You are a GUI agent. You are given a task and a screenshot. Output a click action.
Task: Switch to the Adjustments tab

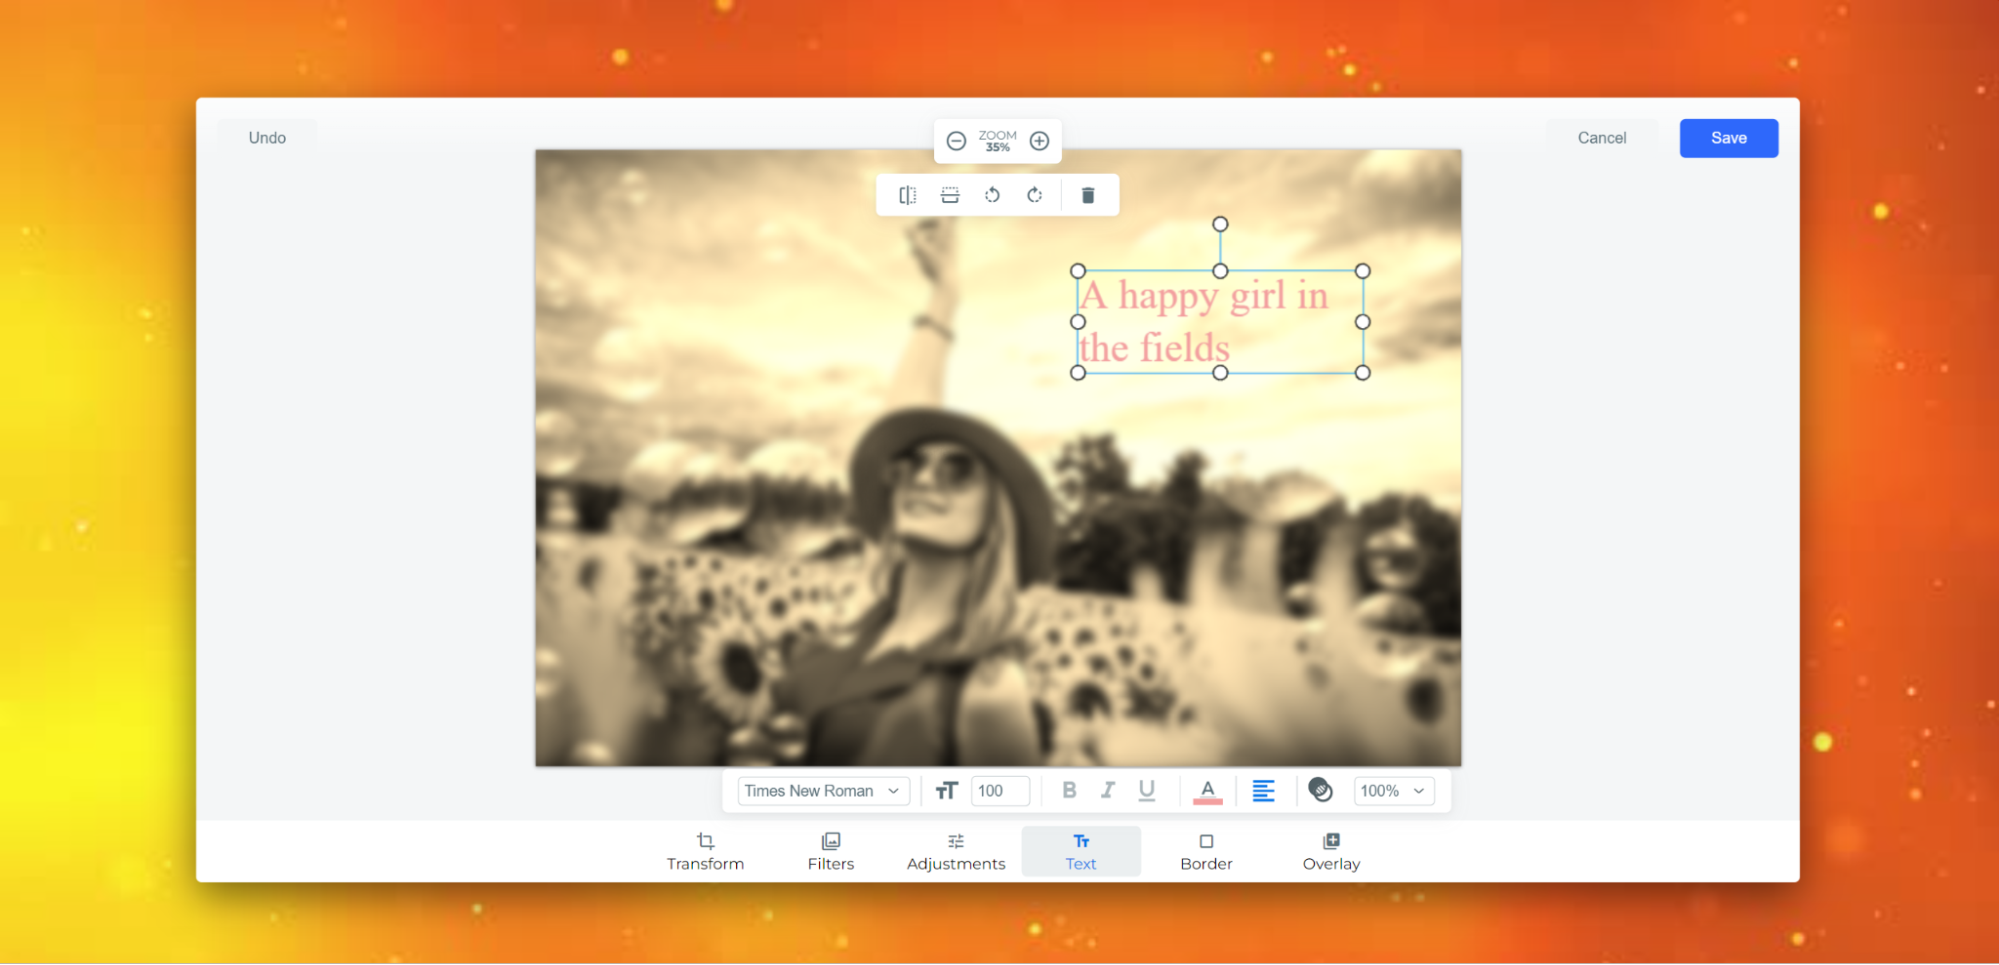(955, 851)
